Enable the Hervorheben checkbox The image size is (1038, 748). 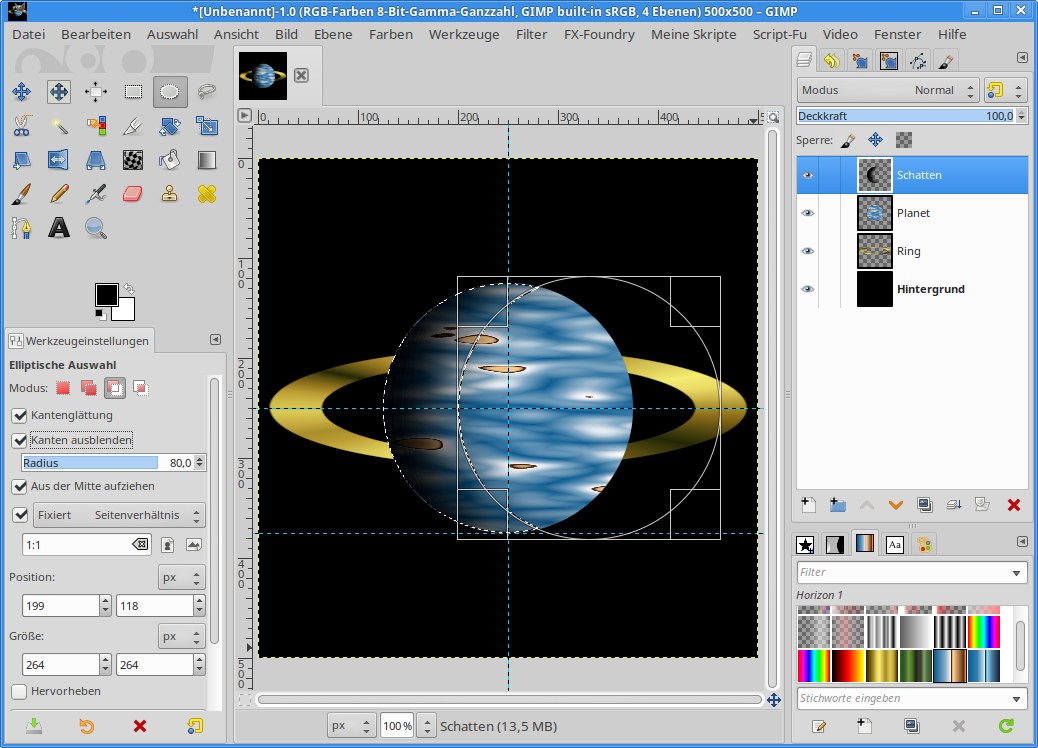click(19, 691)
